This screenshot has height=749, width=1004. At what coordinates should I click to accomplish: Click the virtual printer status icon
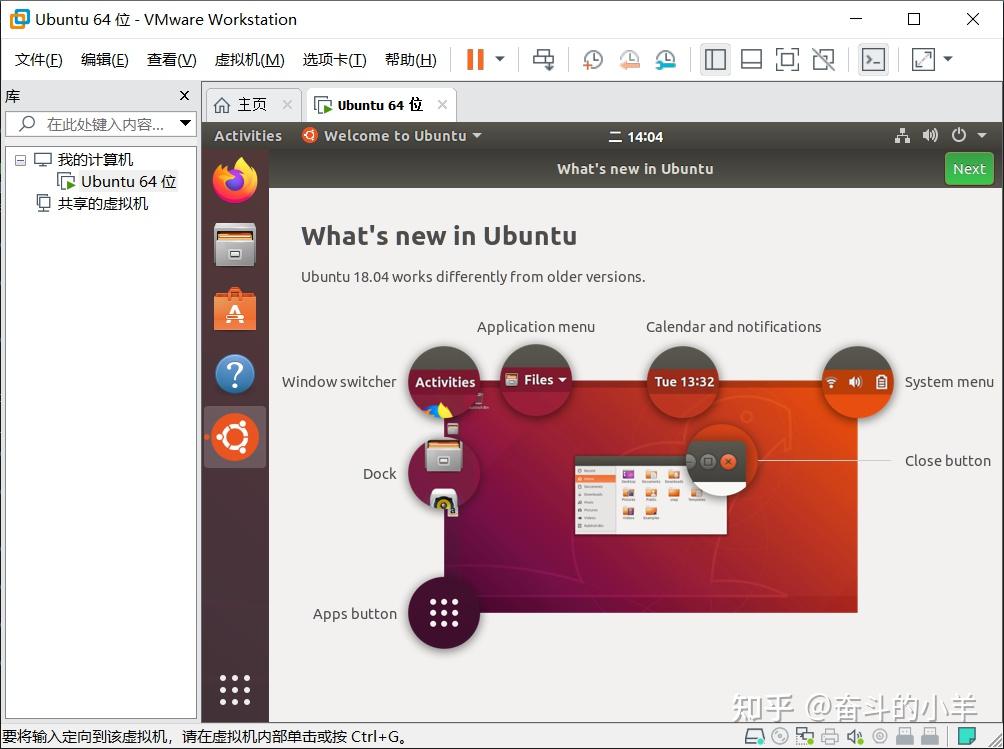tap(829, 736)
